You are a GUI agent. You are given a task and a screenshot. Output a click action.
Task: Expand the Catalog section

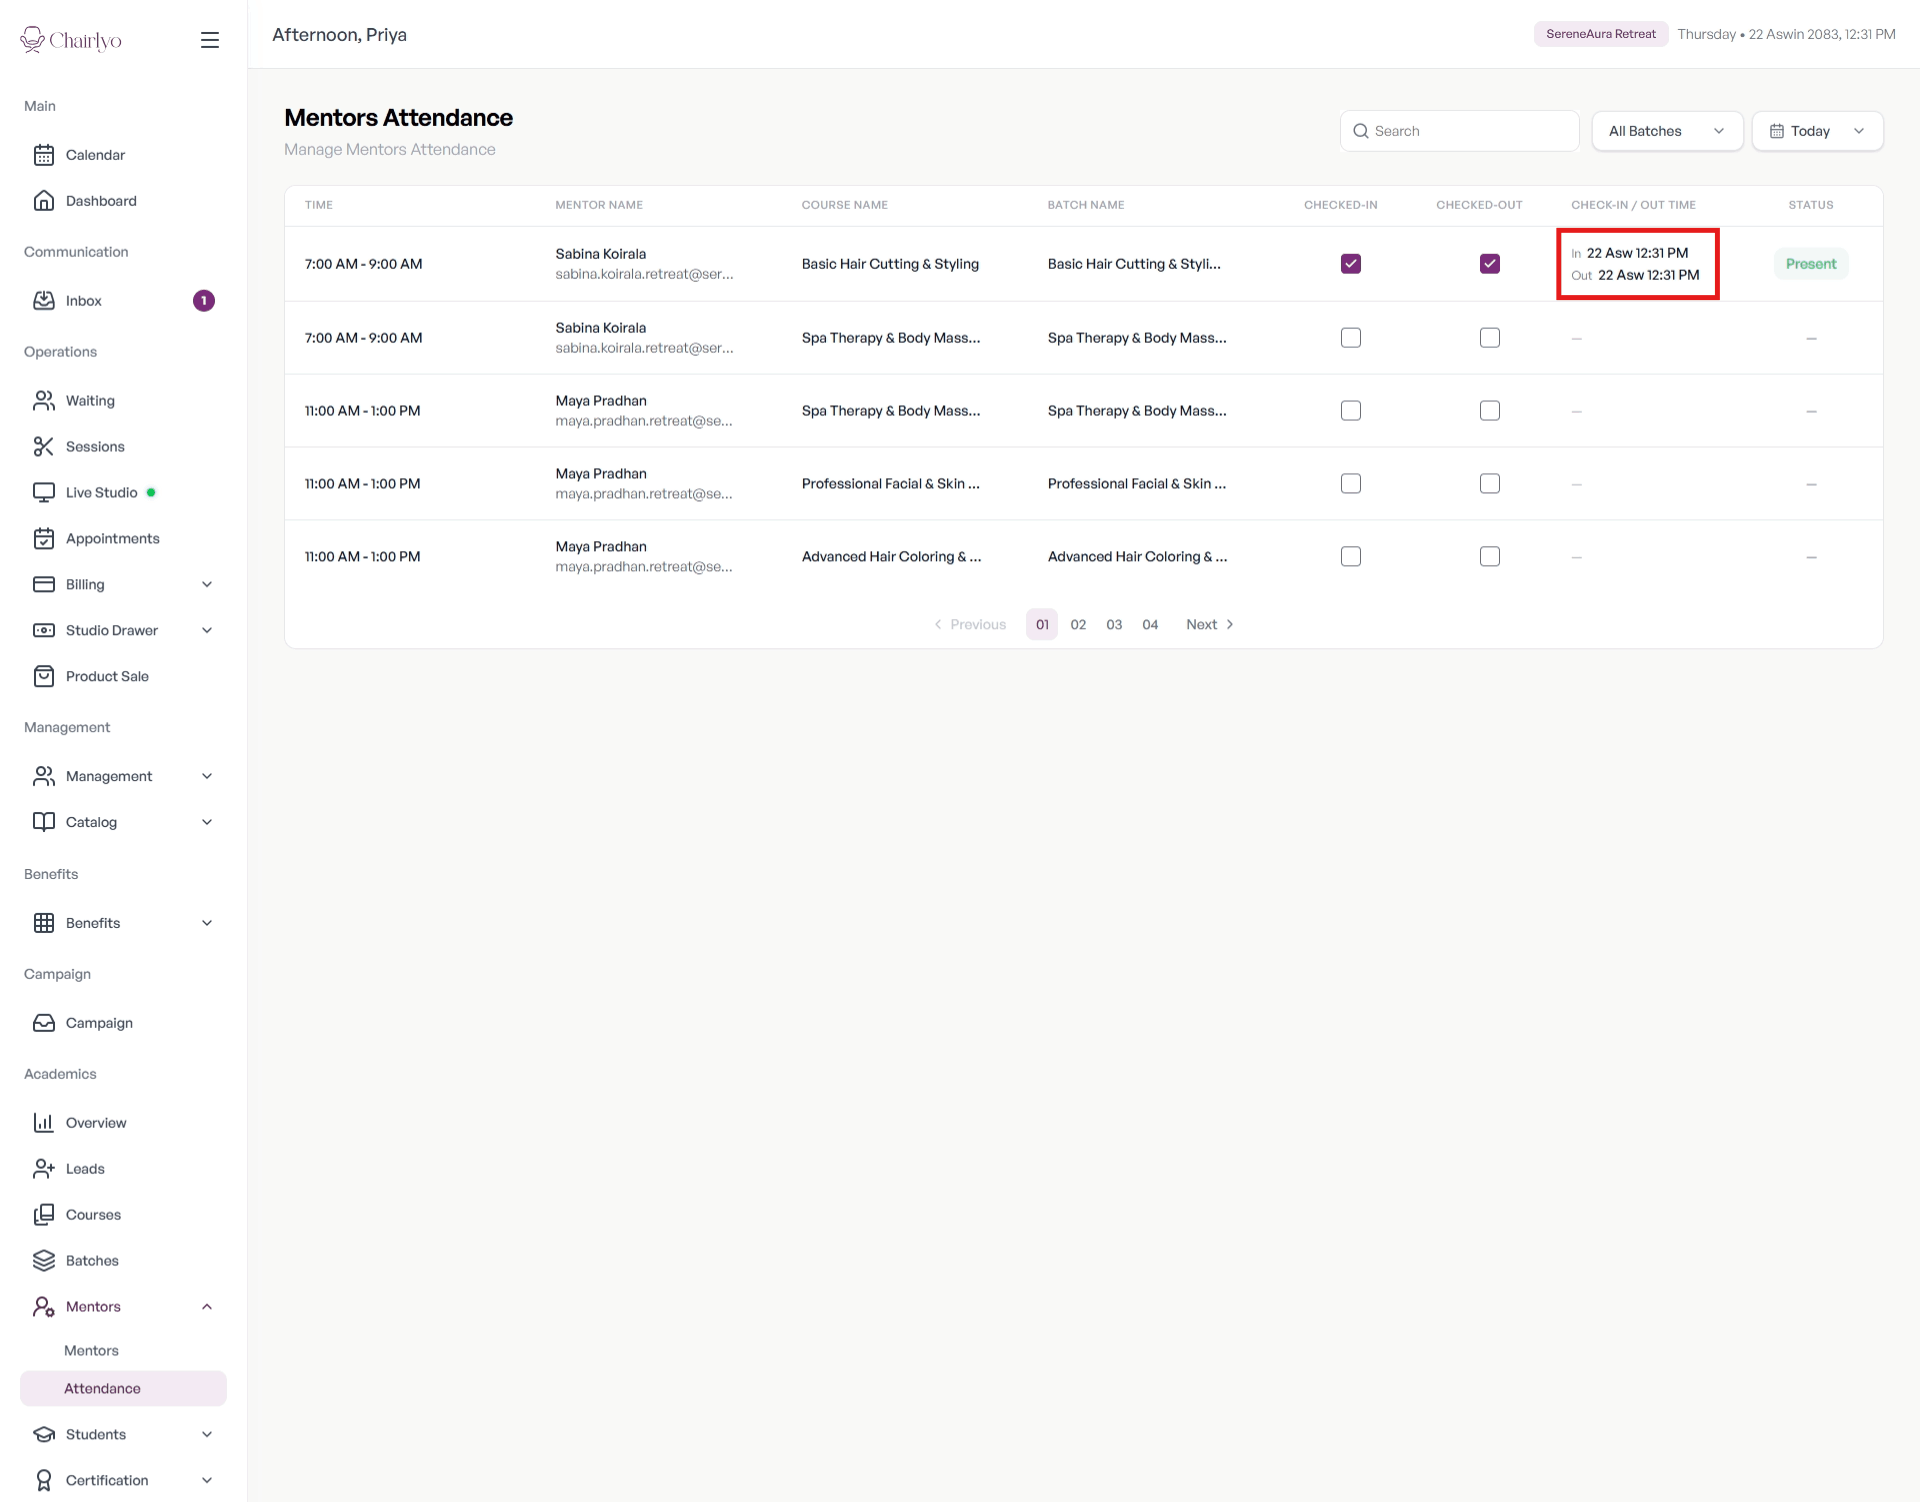(x=123, y=823)
